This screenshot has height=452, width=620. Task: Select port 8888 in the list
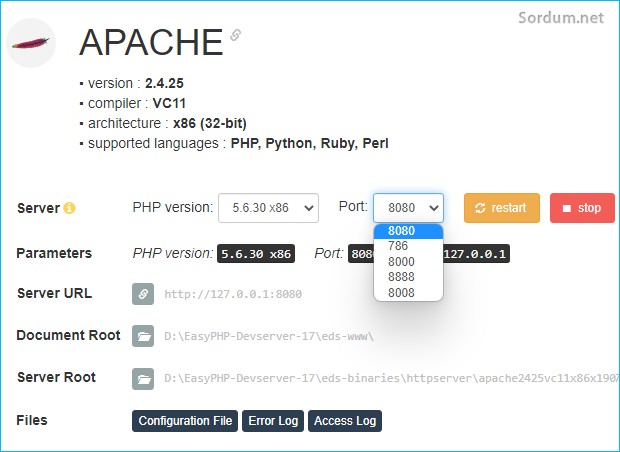click(408, 277)
